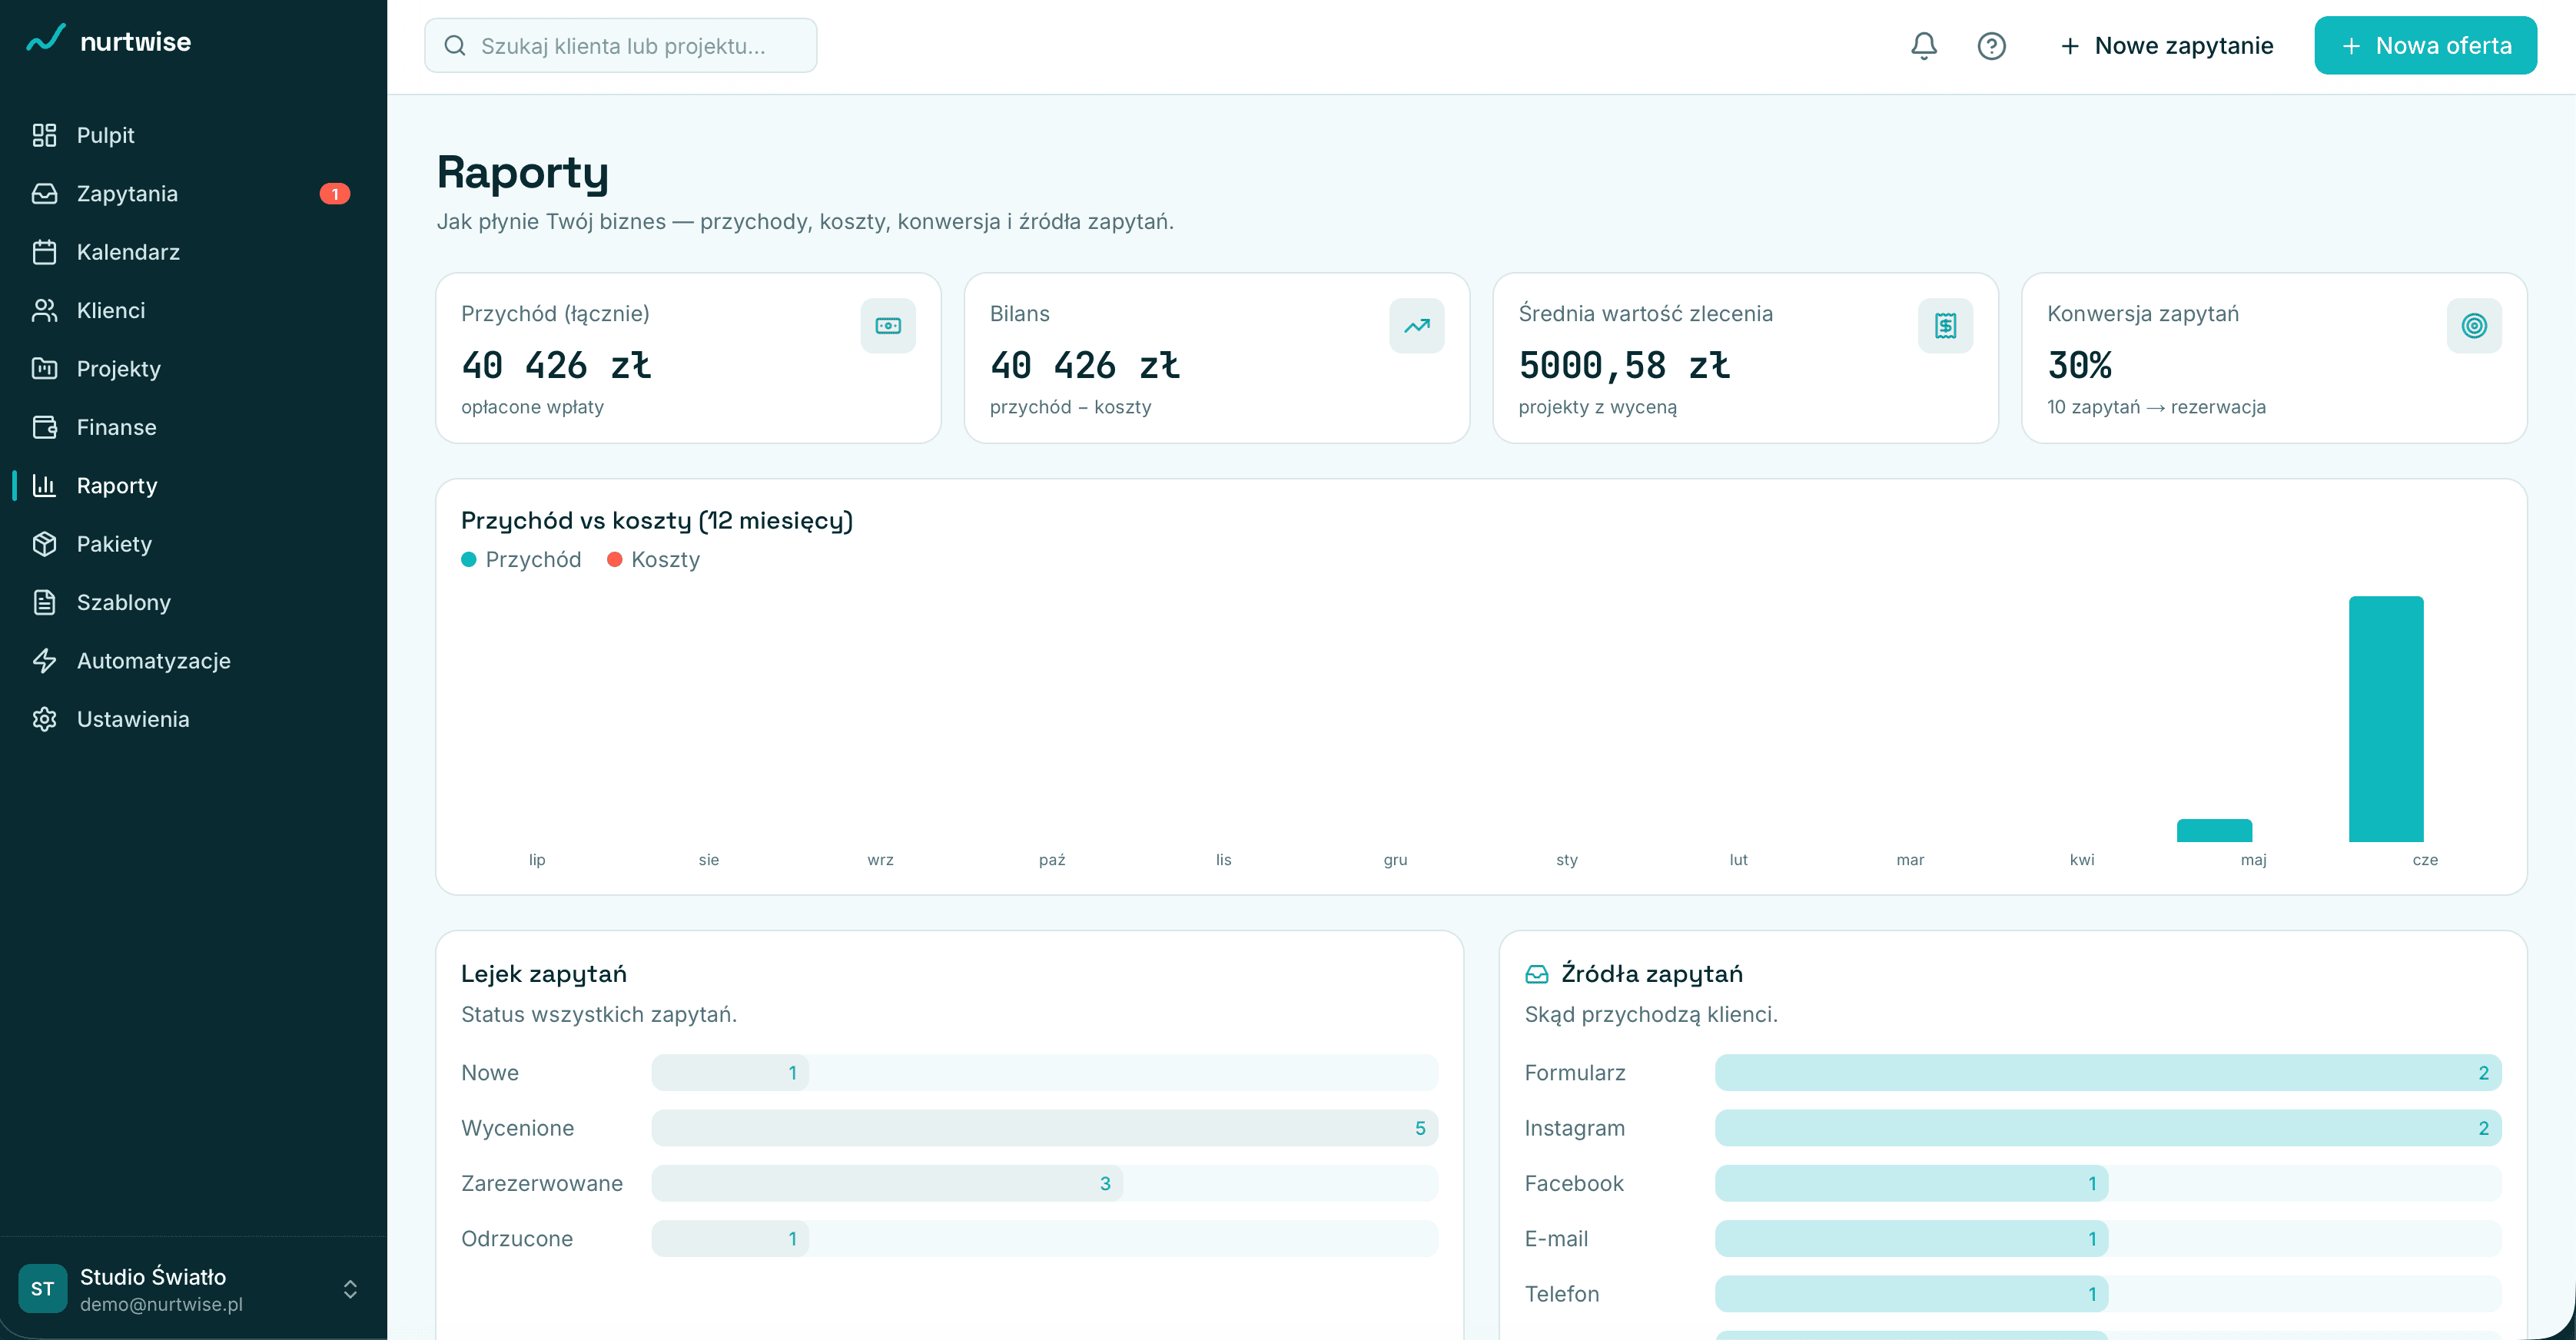
Task: Click the help question mark icon
Action: click(x=1991, y=46)
